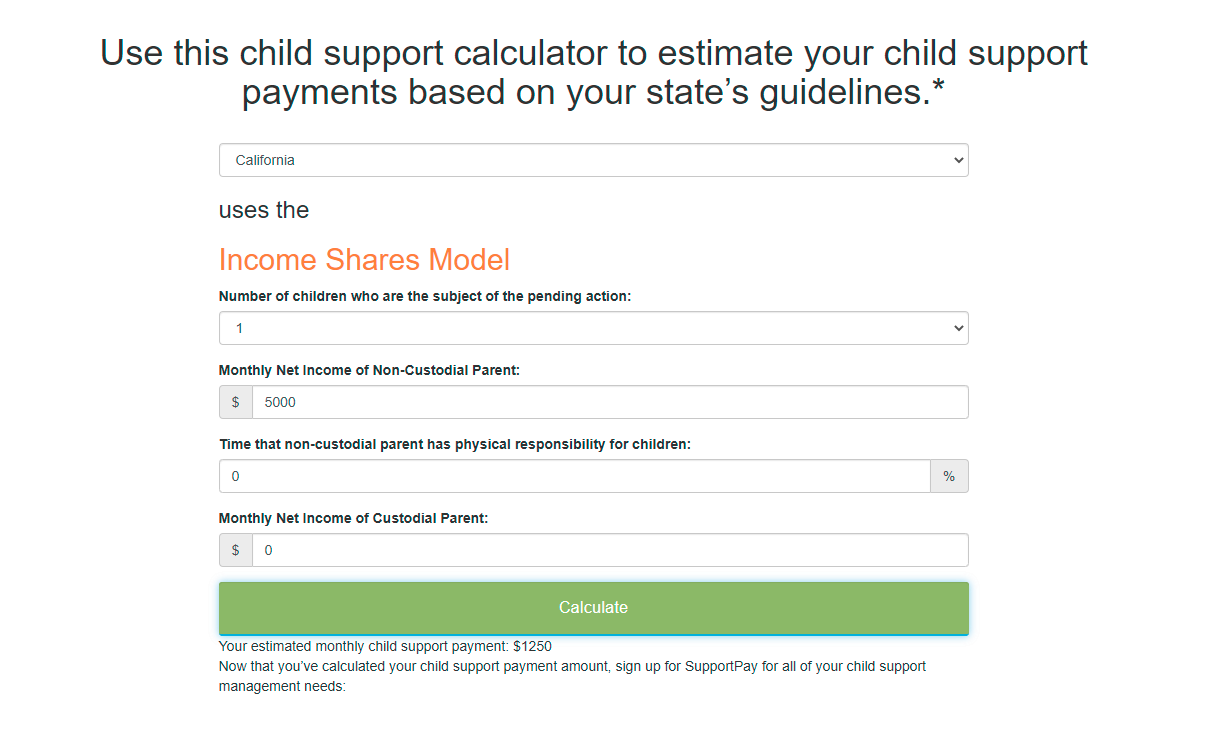Click the Income Shares Model heading
1208x736 pixels.
coord(364,260)
